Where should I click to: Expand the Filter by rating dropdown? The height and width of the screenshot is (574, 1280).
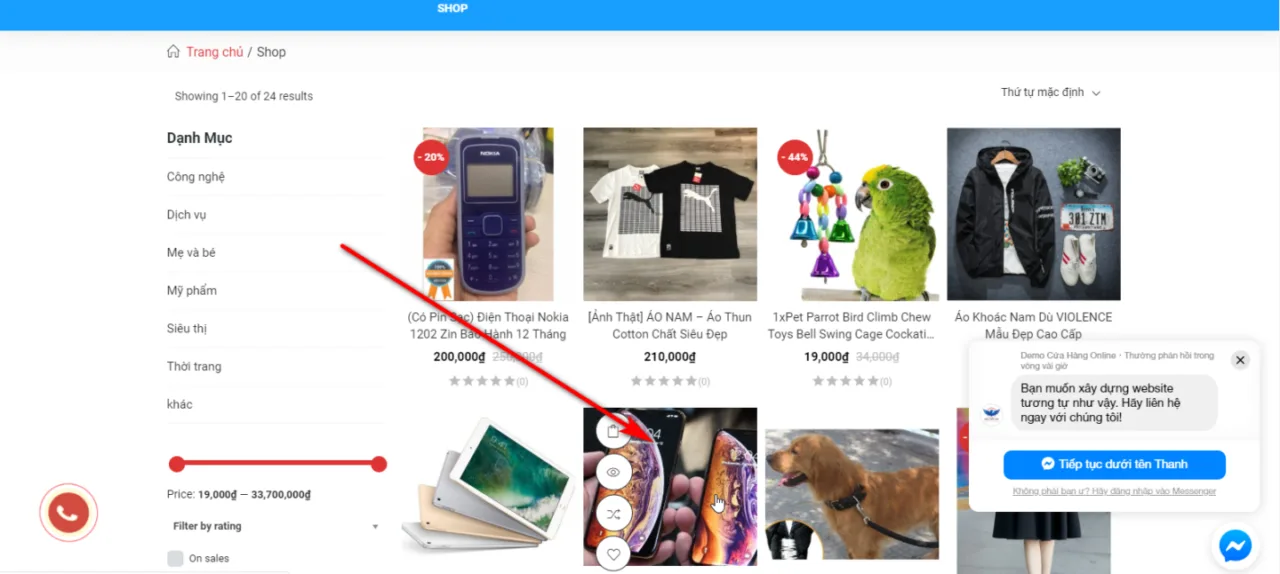(276, 526)
